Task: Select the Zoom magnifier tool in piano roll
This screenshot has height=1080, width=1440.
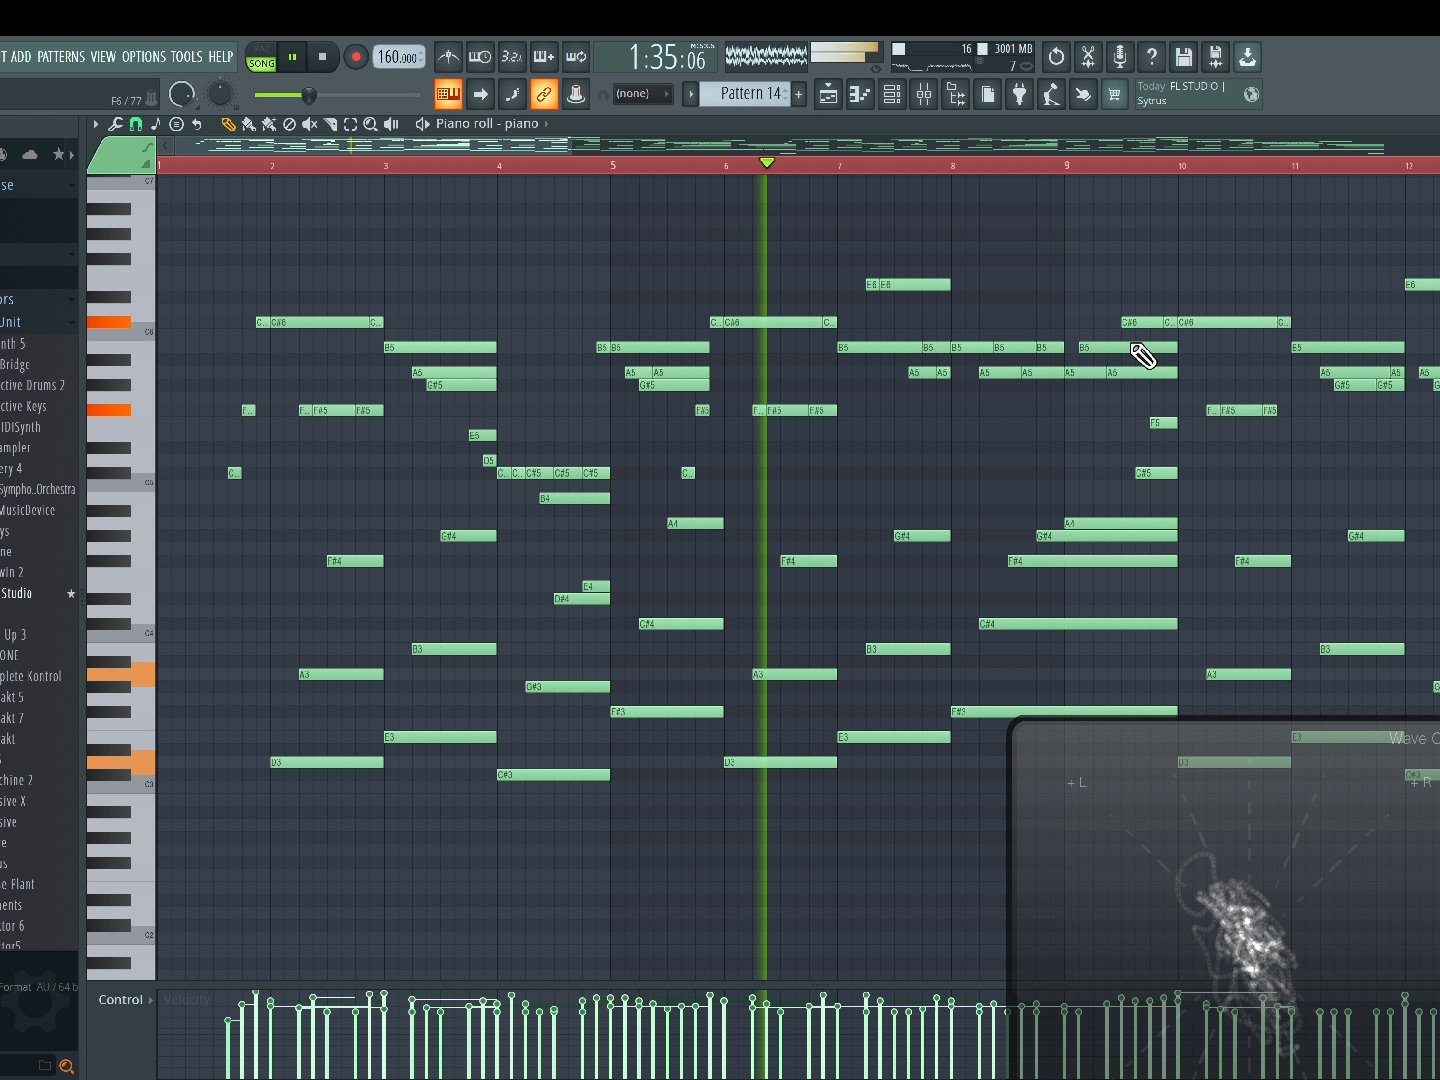Action: (370, 124)
